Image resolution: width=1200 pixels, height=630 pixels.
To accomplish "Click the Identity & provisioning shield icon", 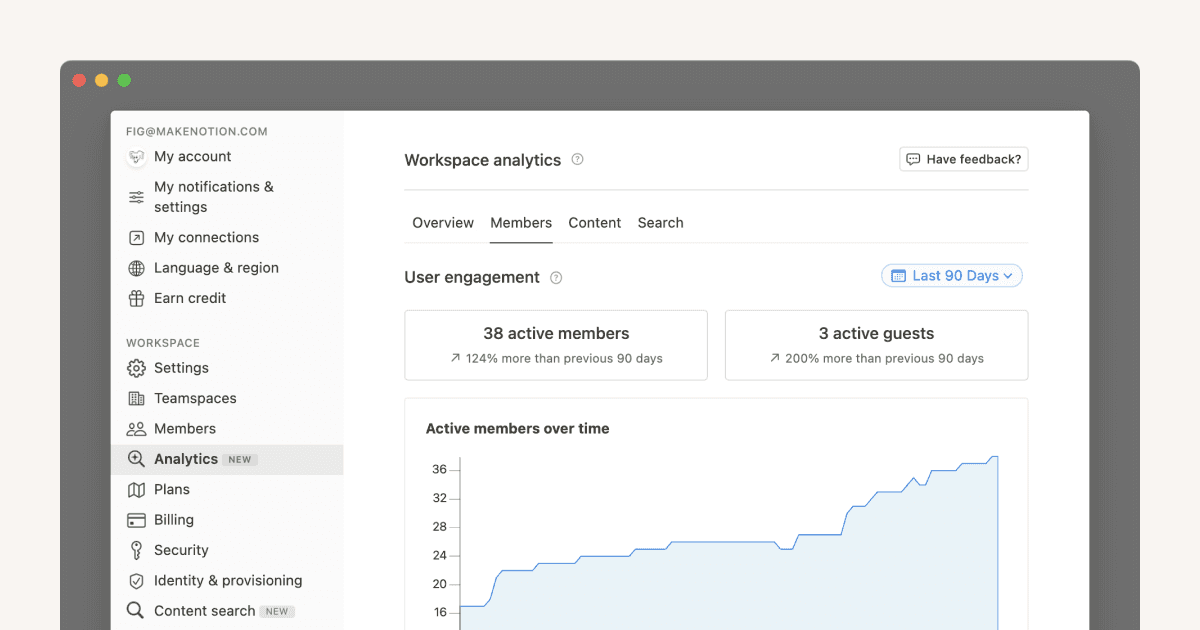I will (136, 580).
